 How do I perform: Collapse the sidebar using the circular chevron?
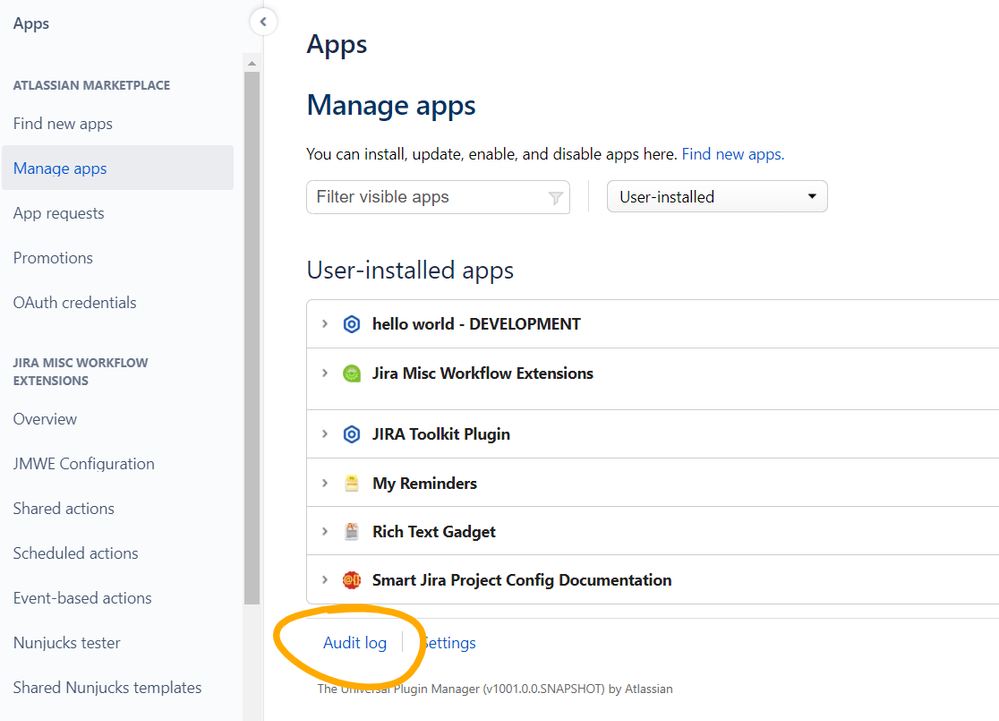pyautogui.click(x=263, y=20)
